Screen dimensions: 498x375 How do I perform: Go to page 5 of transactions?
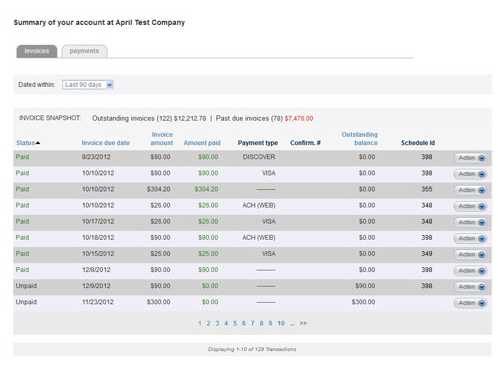point(235,323)
